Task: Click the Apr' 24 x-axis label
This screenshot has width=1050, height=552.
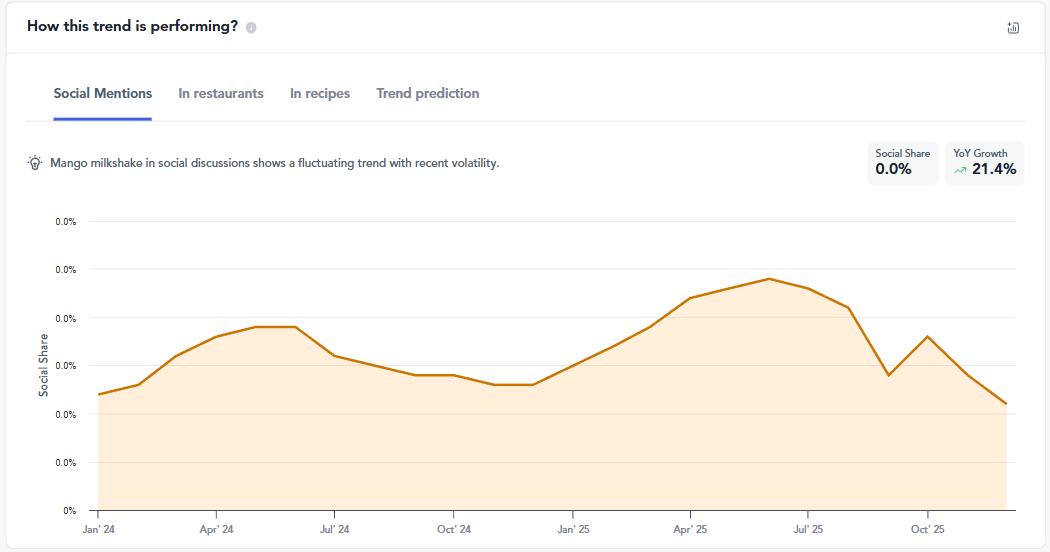Action: coord(216,529)
